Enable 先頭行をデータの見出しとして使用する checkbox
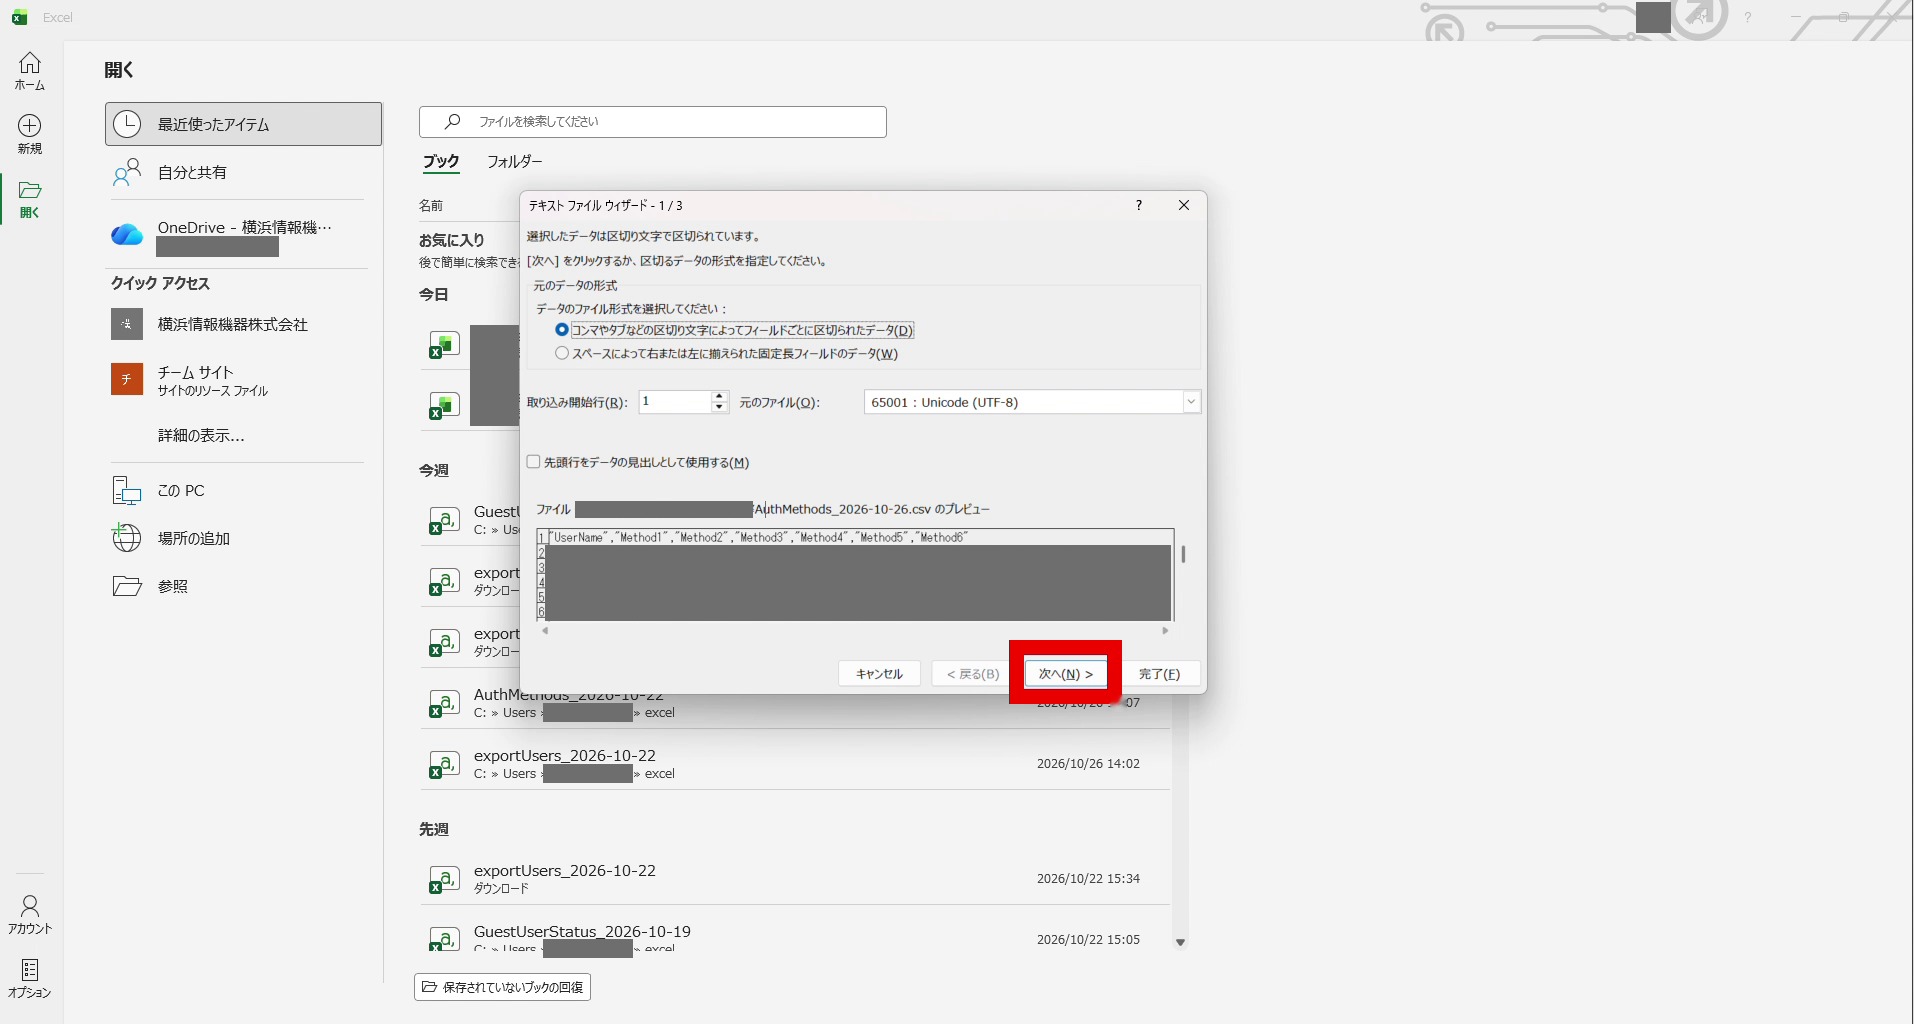The image size is (1914, 1024). [533, 462]
